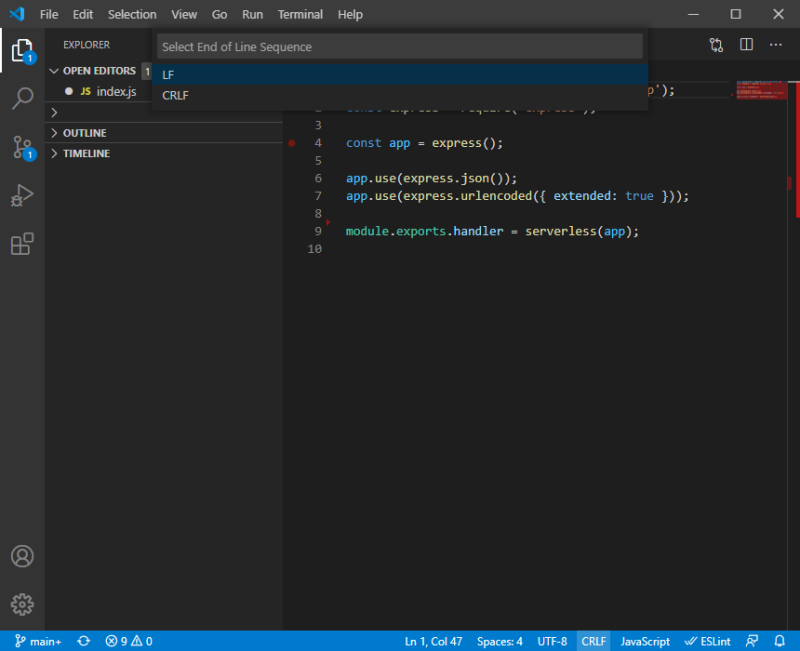Click the notifications bell in the status bar

(779, 641)
